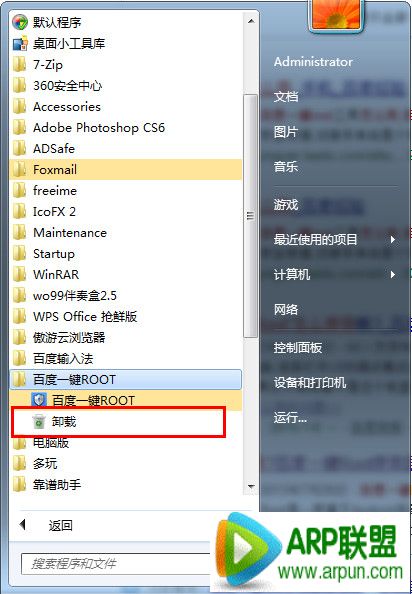The image size is (412, 594).
Task: Open the Adobe Photoshop CS6 folder icon
Action: pos(19,128)
